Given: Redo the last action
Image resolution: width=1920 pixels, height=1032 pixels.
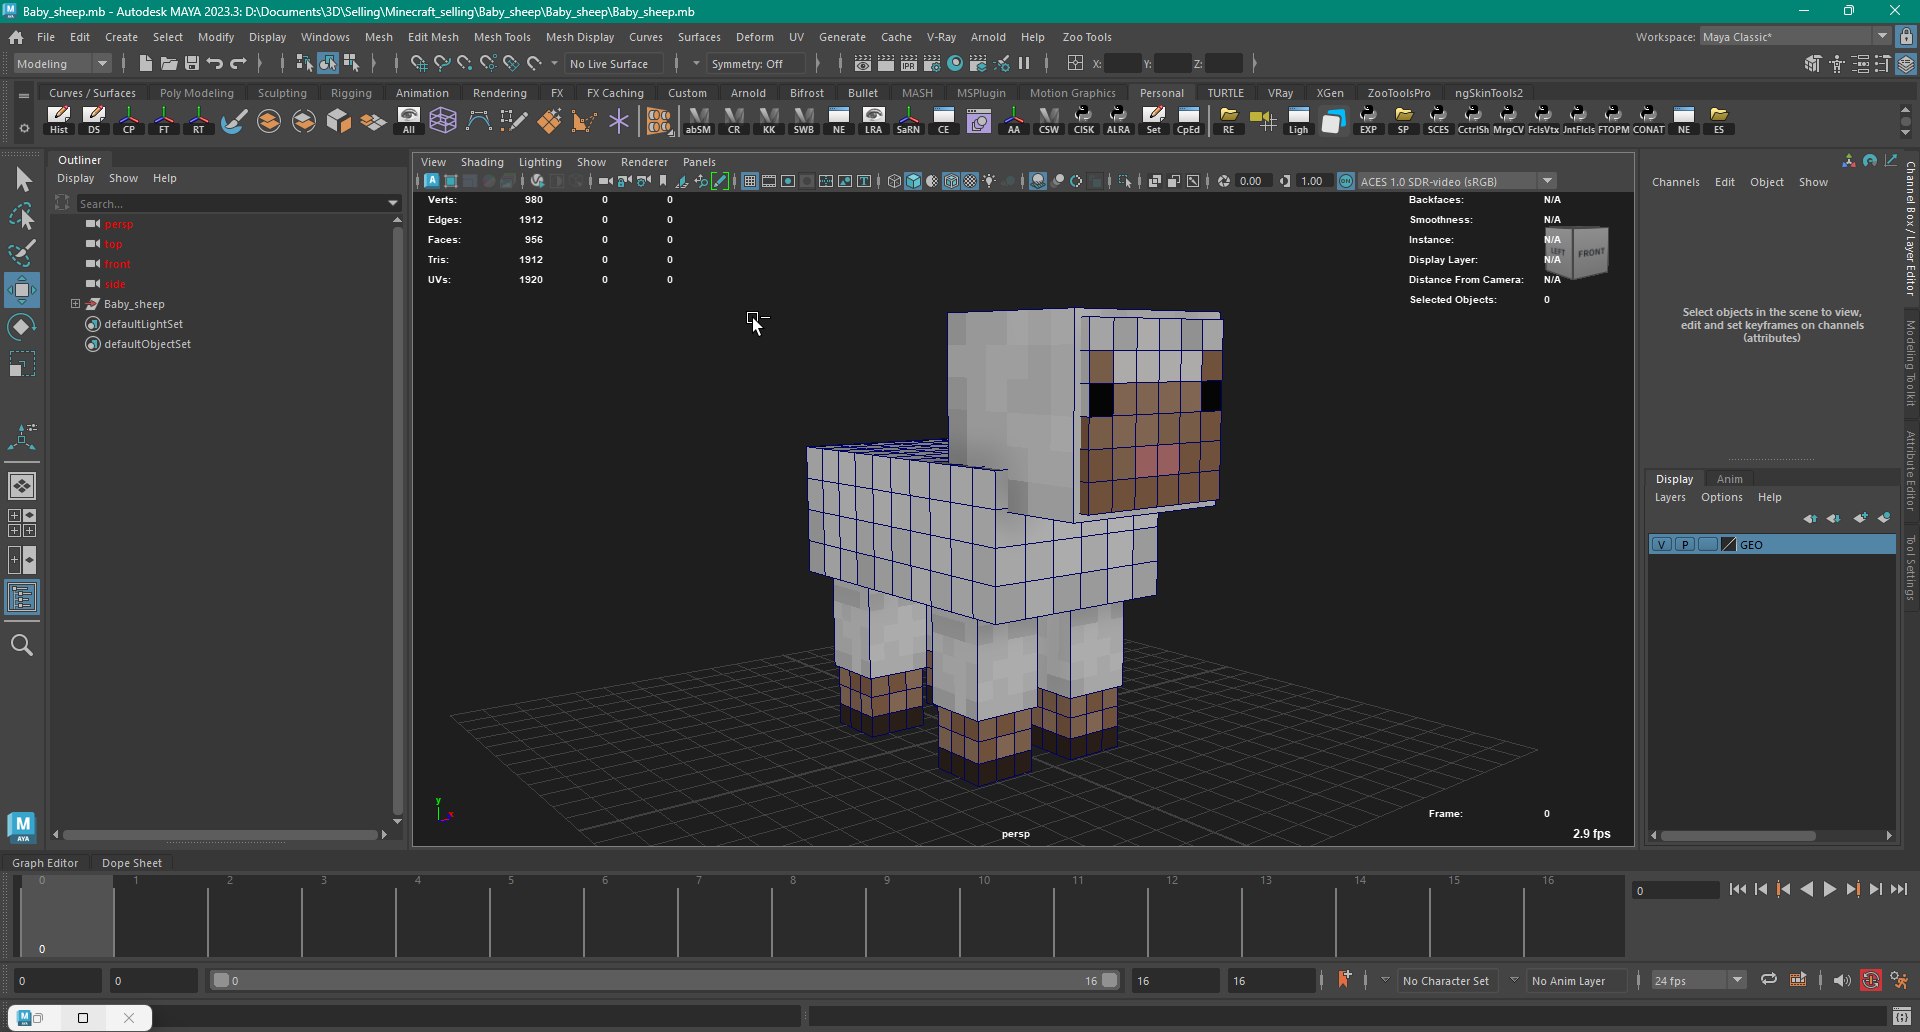Looking at the screenshot, I should coord(238,64).
